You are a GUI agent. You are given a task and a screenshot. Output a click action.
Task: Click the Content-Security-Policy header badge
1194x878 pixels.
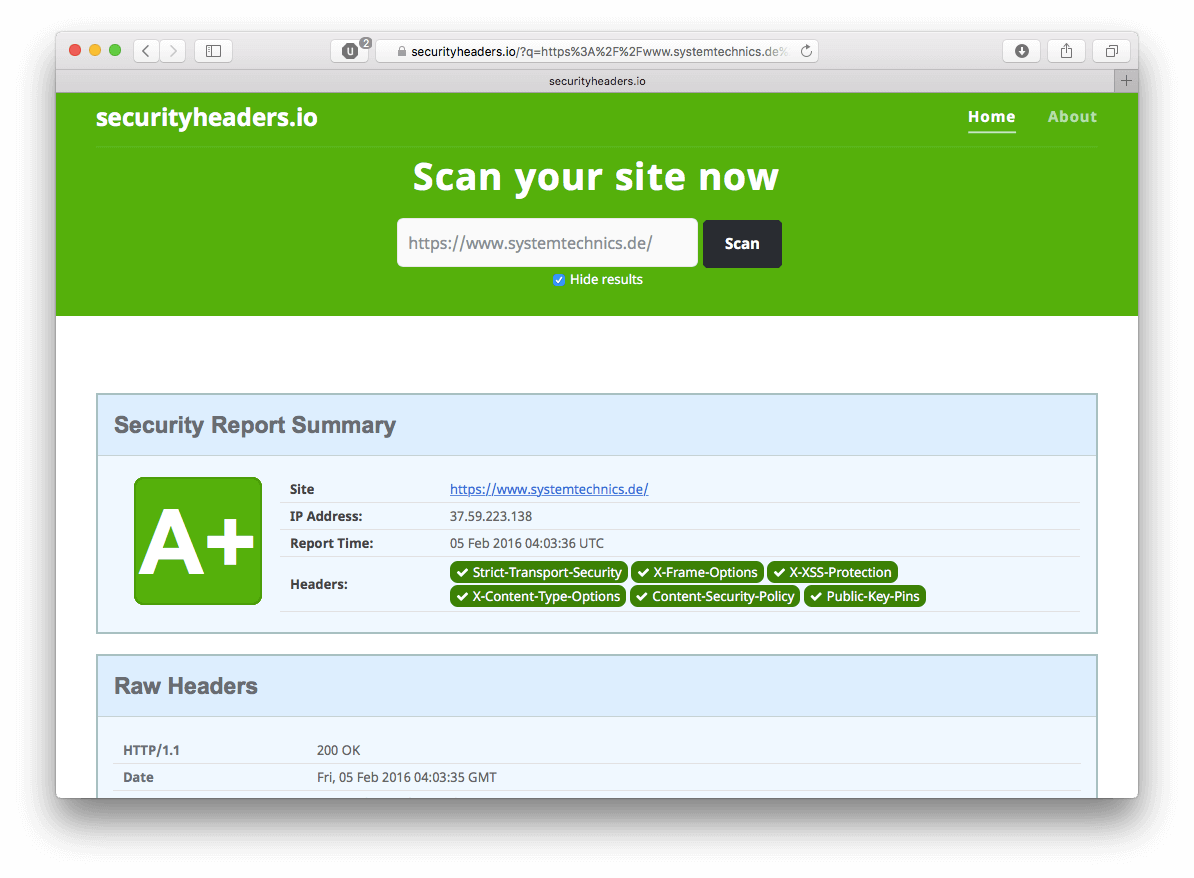point(715,596)
